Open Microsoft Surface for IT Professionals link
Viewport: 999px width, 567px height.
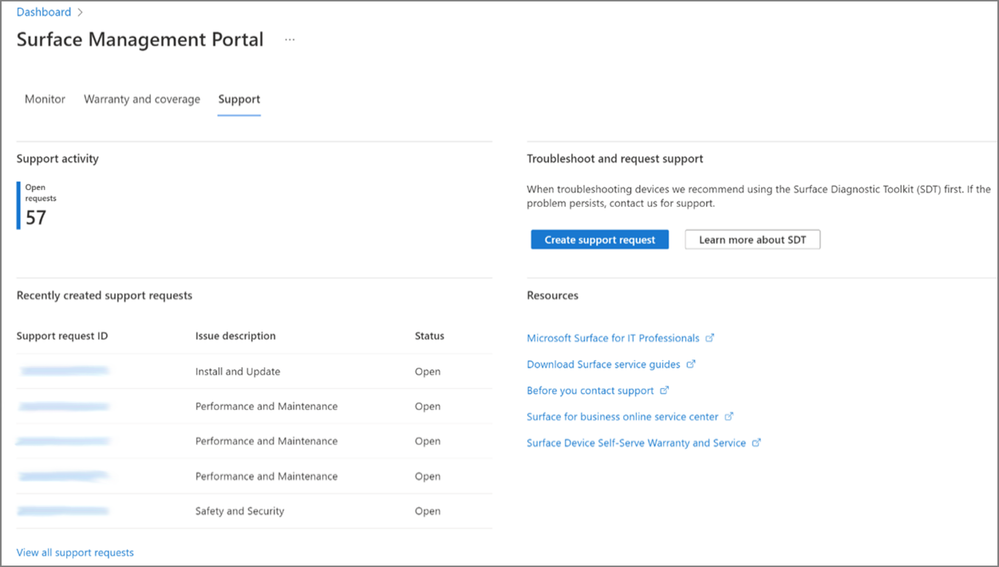click(613, 338)
